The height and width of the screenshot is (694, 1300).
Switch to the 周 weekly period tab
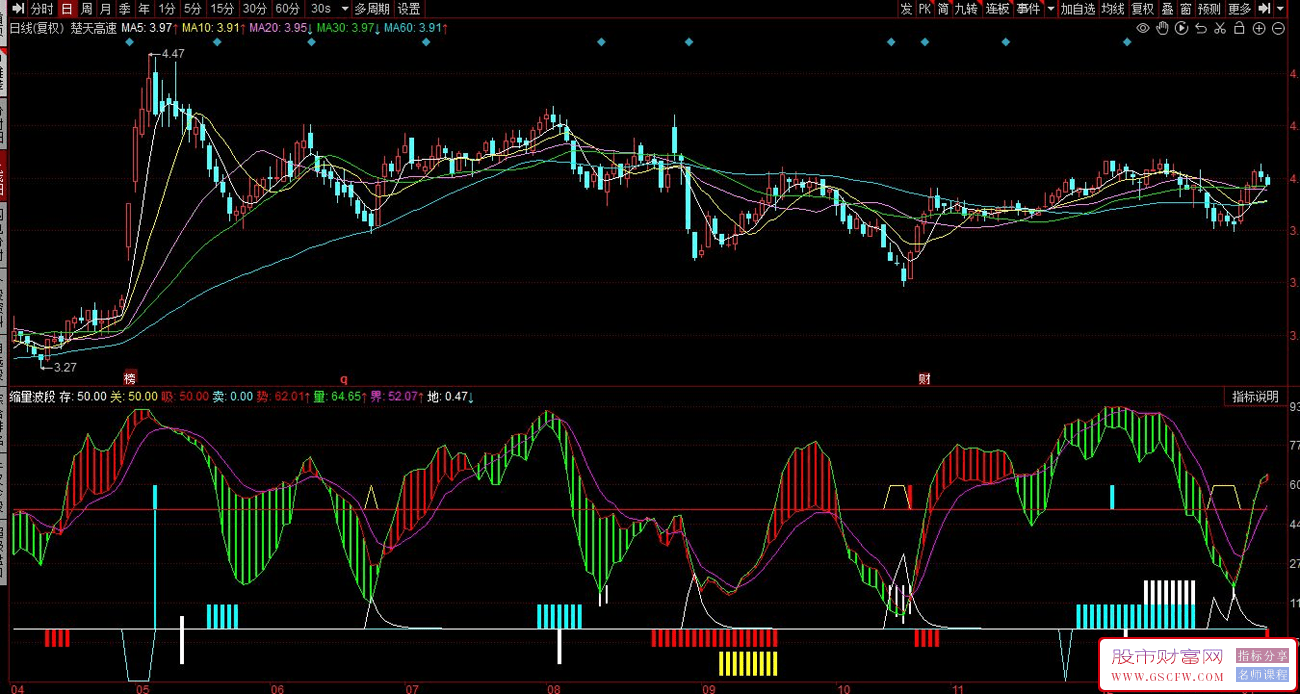87,9
